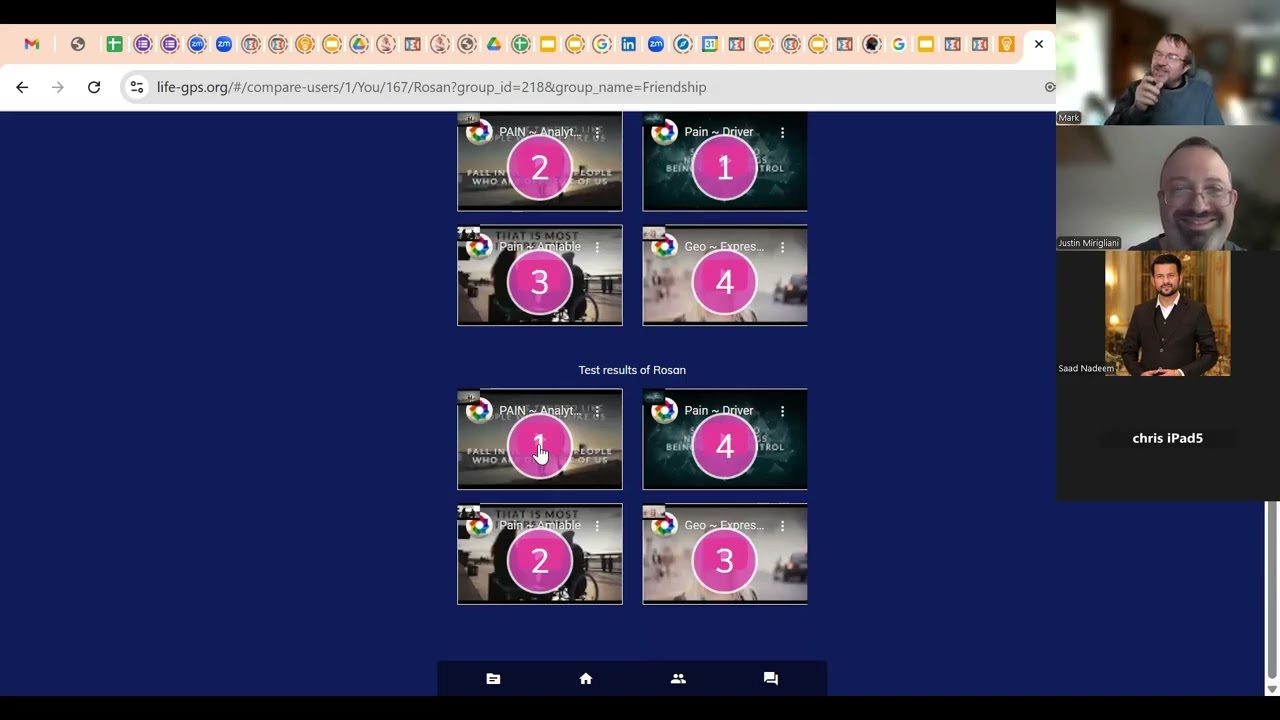The height and width of the screenshot is (720, 1280).
Task: Click channel logo on Pain ~ Amiable video ranked 3
Action: tap(479, 246)
